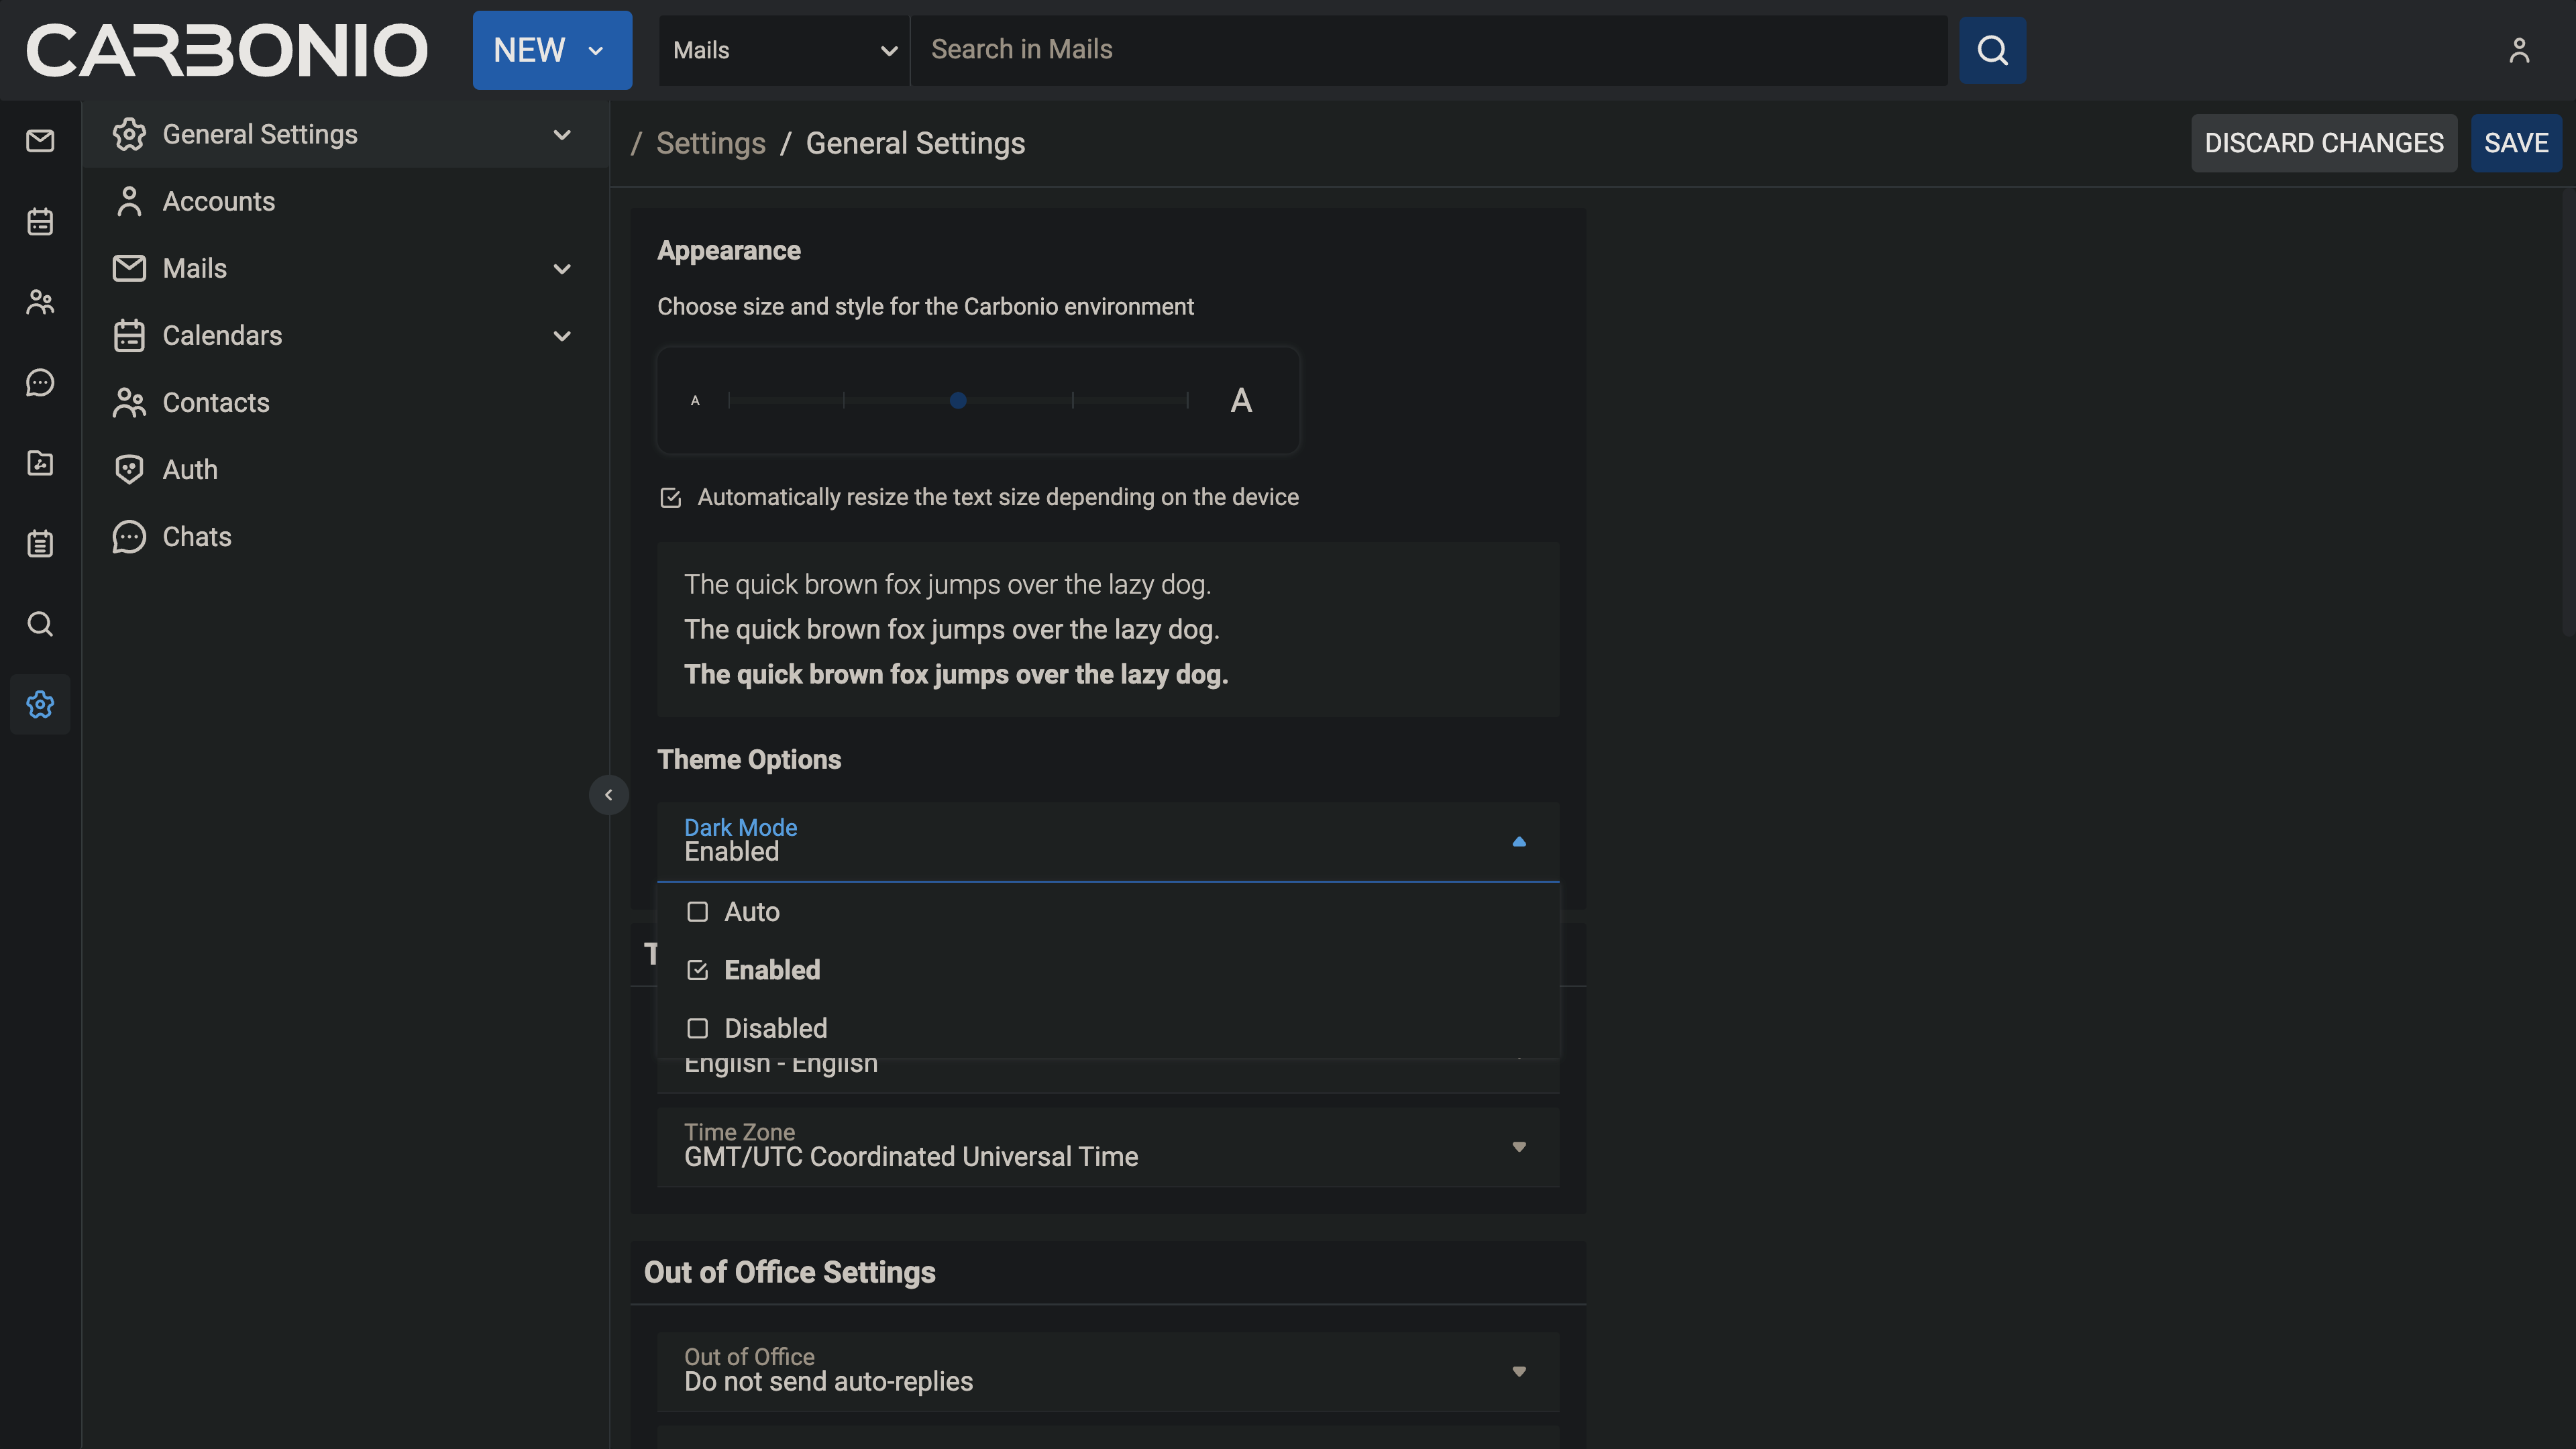Open the Mails module icon in sidebar

click(40, 141)
